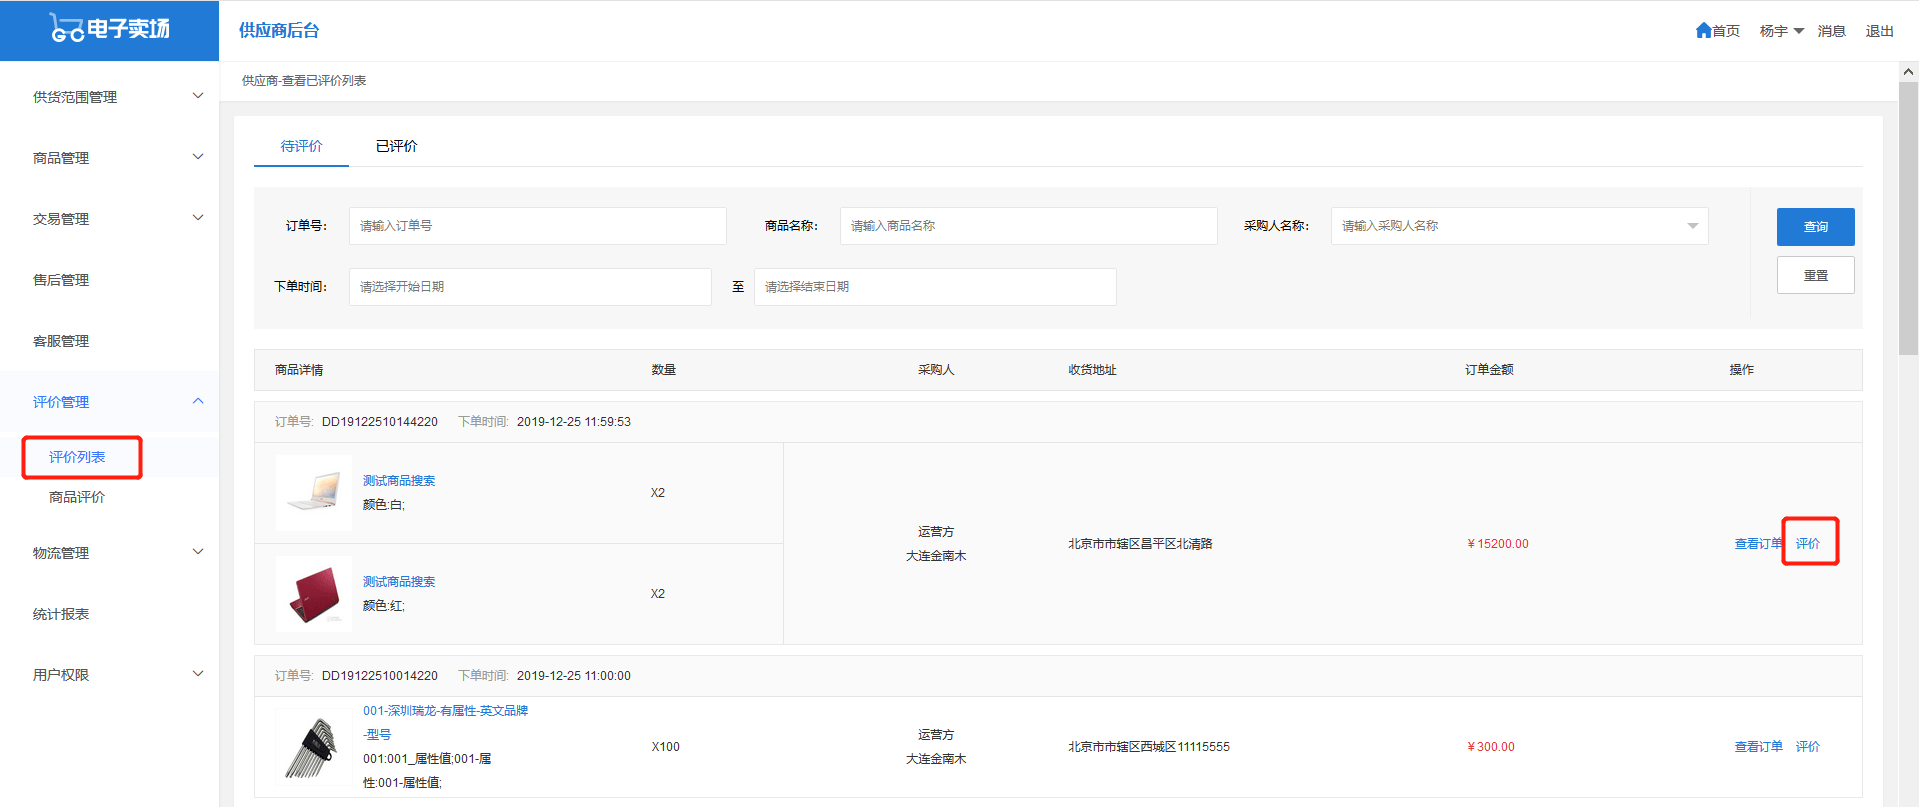This screenshot has width=1919, height=807.
Task: Expand 交易管理 menu chevron
Action: pos(198,218)
